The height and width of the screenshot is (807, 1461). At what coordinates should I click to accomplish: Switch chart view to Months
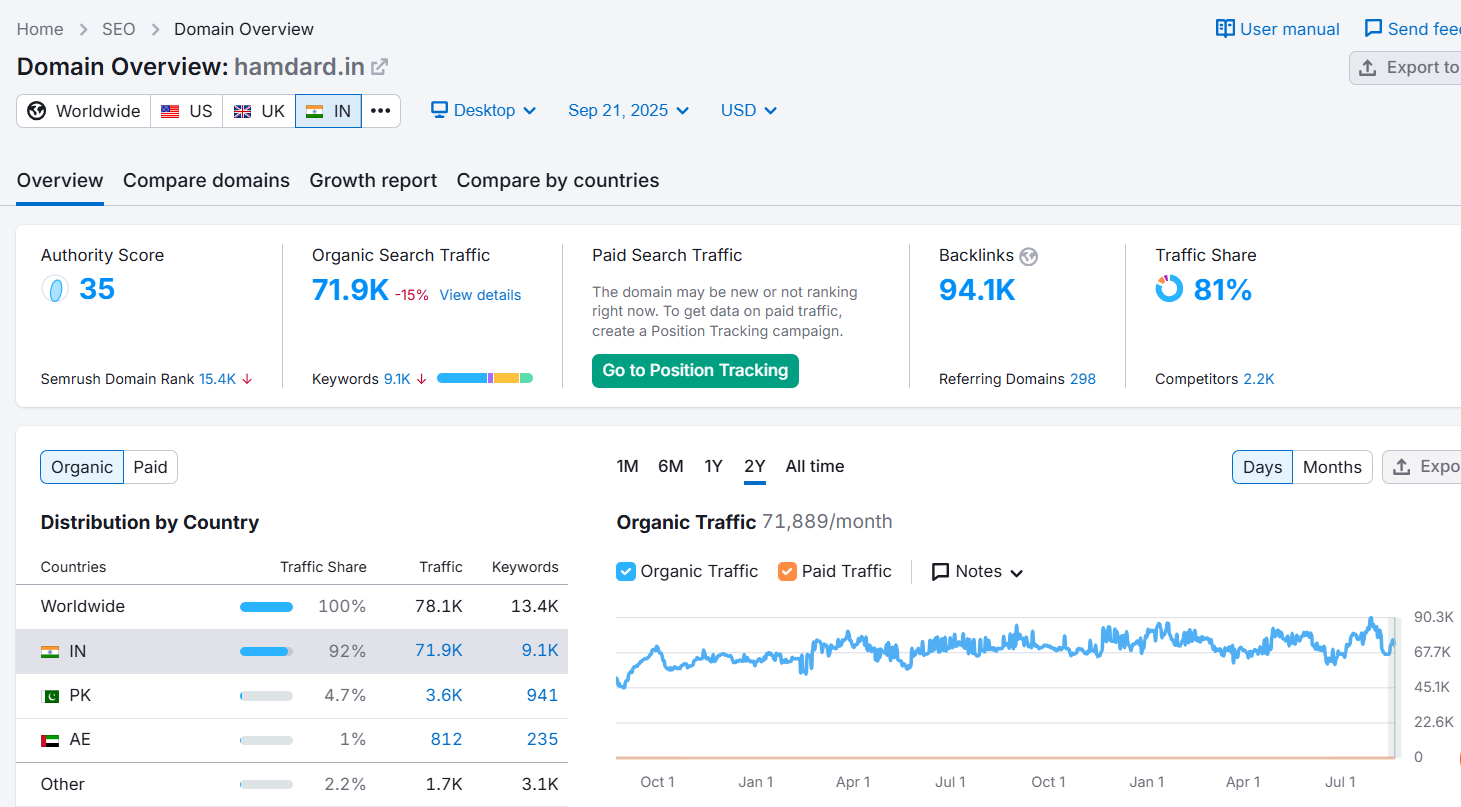click(1332, 467)
